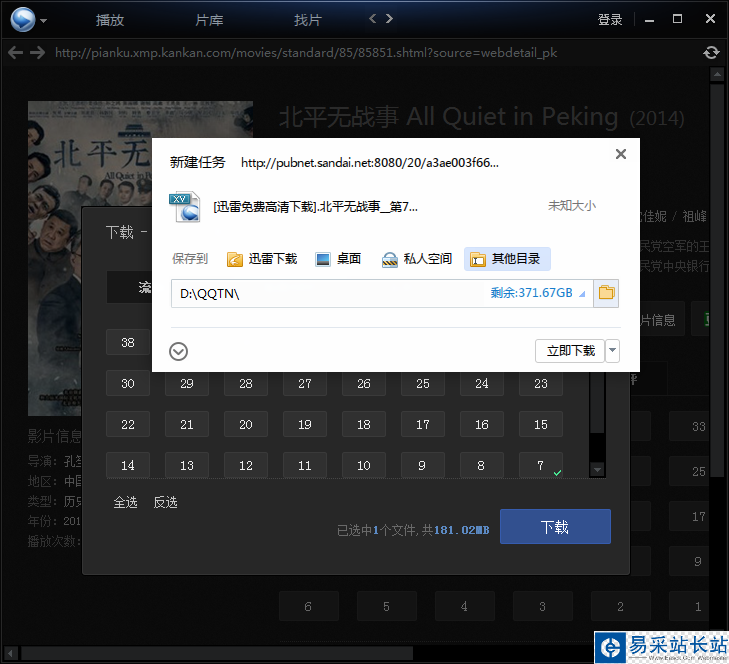This screenshot has height=664, width=729.
Task: Choose 桌面 as the save location
Action: (338, 259)
